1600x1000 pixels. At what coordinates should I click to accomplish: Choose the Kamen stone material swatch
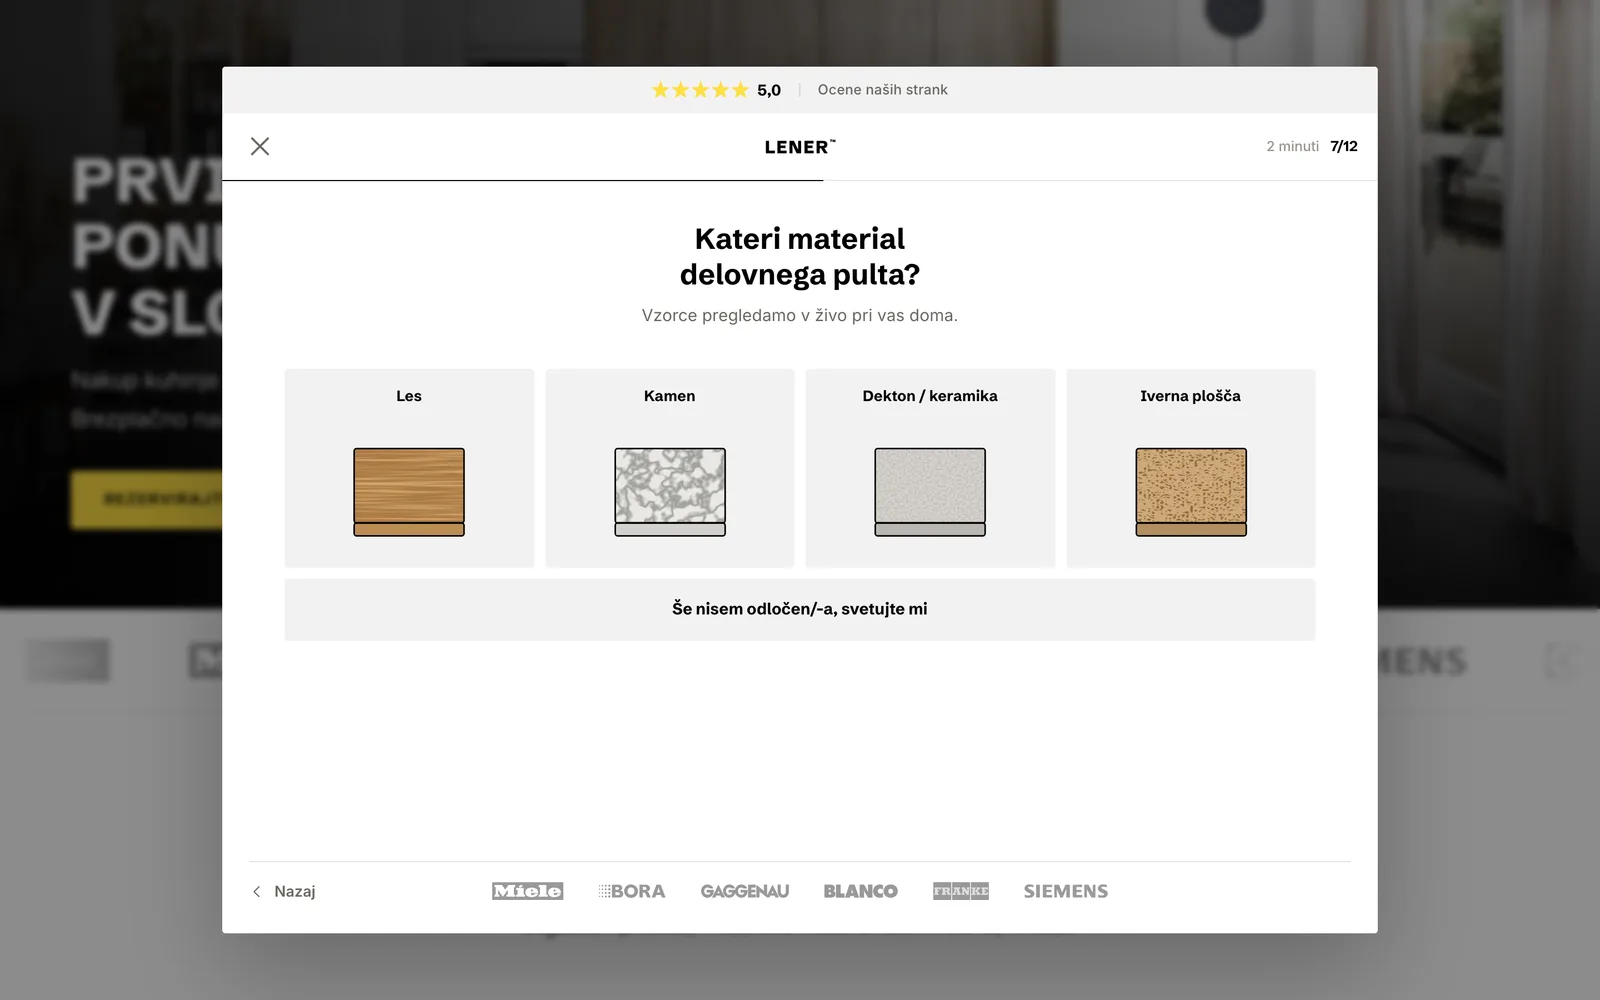tap(670, 492)
